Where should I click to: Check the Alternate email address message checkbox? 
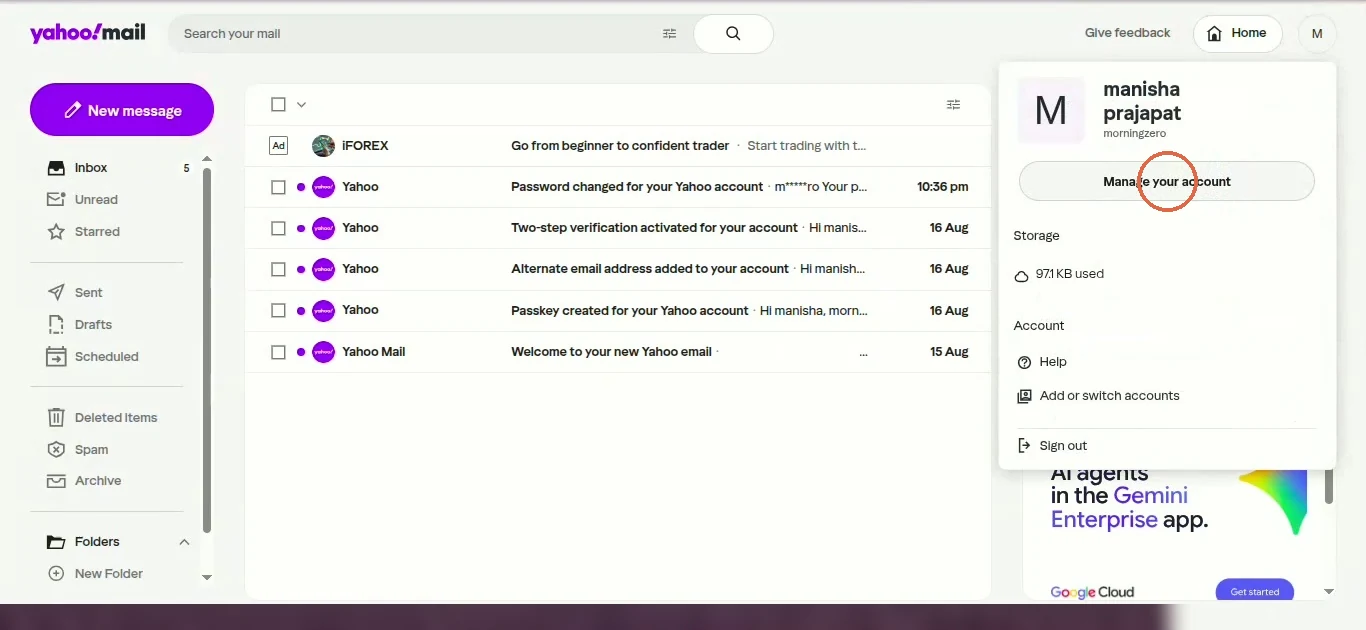click(278, 269)
